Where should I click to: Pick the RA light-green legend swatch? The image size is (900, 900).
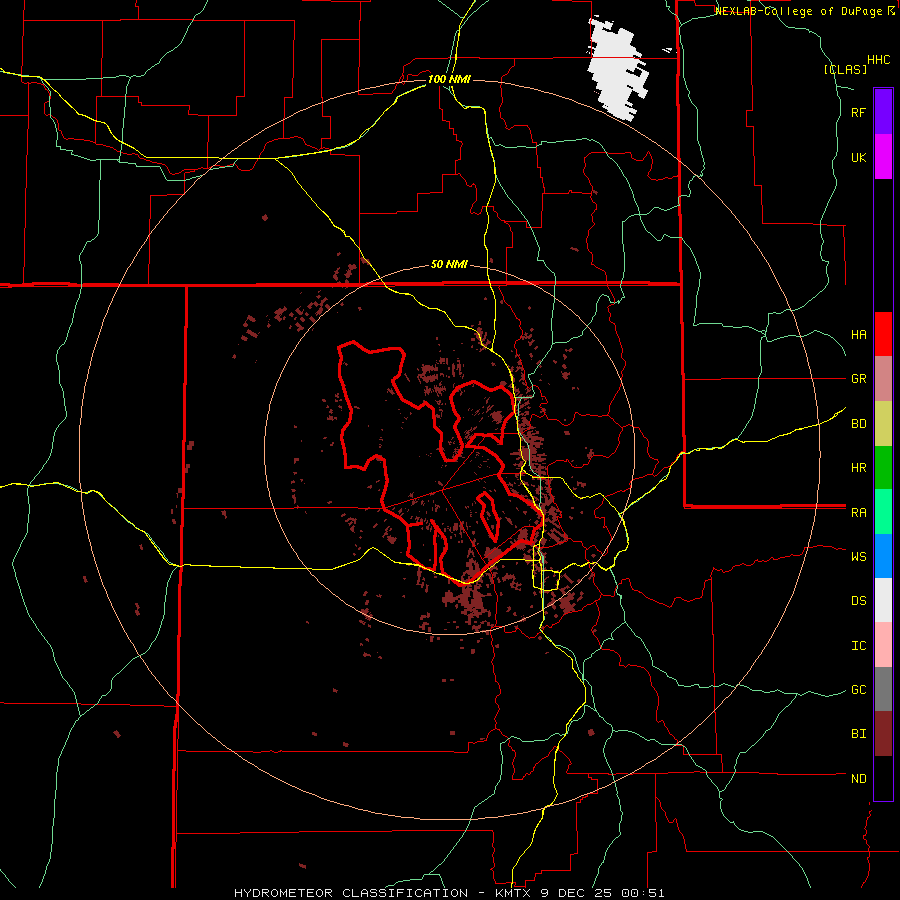(883, 512)
